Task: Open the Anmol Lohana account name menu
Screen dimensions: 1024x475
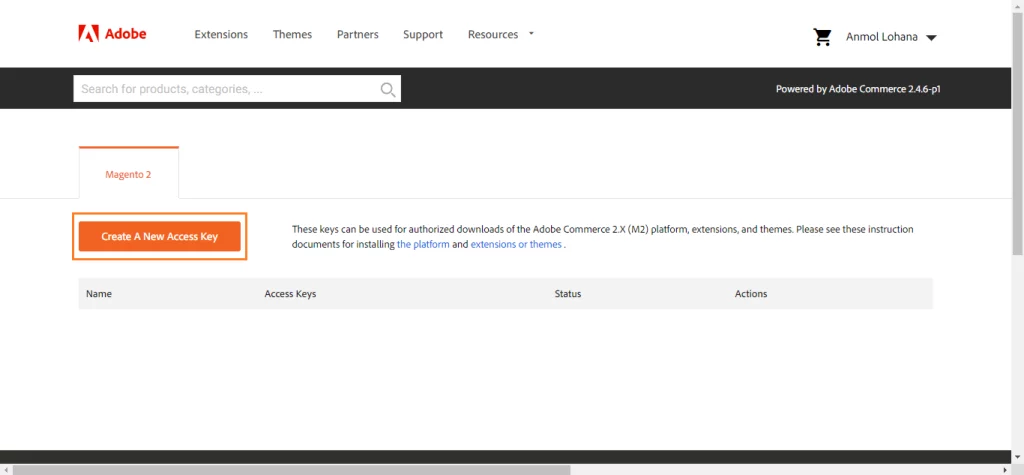Action: [882, 37]
